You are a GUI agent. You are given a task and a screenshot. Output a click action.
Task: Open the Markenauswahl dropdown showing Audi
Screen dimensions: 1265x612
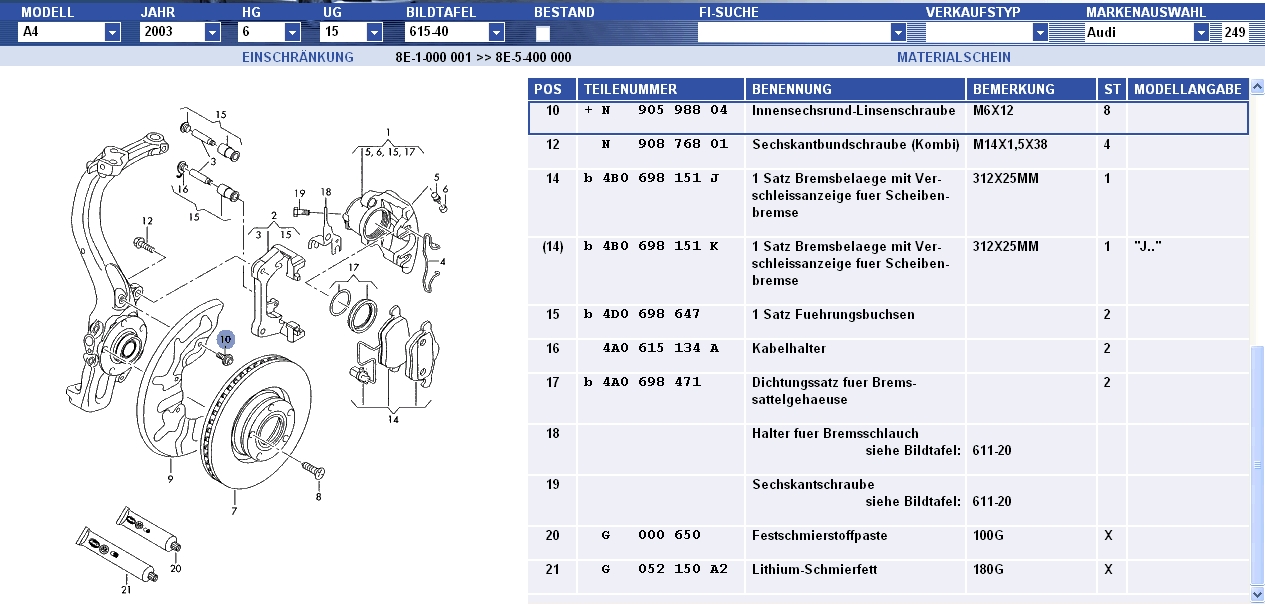coord(1201,32)
